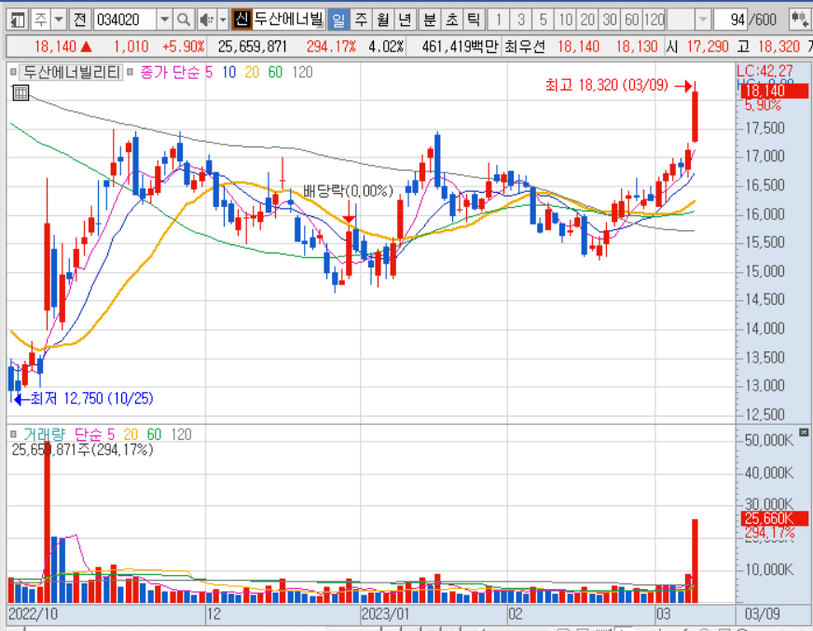813x631 pixels.
Task: Select the 주 weekly chart tab
Action: pyautogui.click(x=360, y=20)
